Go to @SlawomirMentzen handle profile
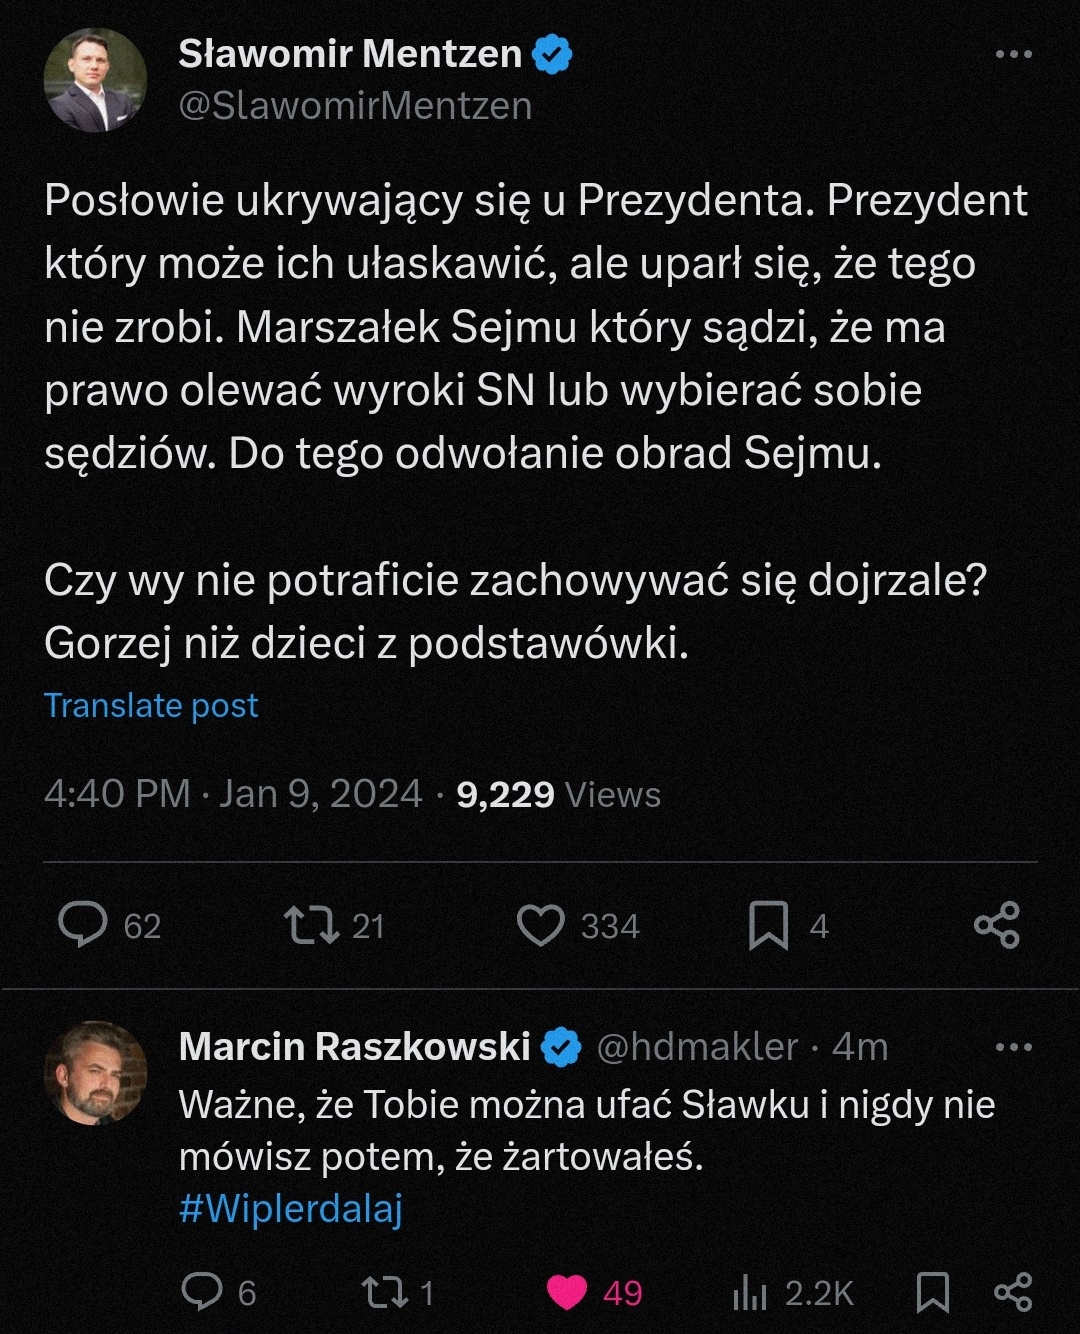1080x1334 pixels. [x=355, y=106]
